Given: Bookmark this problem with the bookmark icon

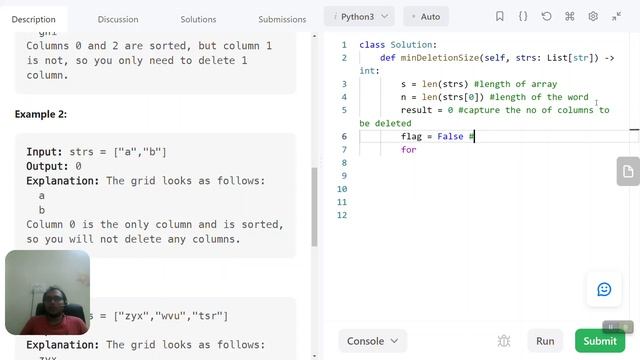Looking at the screenshot, I should click(x=500, y=16).
